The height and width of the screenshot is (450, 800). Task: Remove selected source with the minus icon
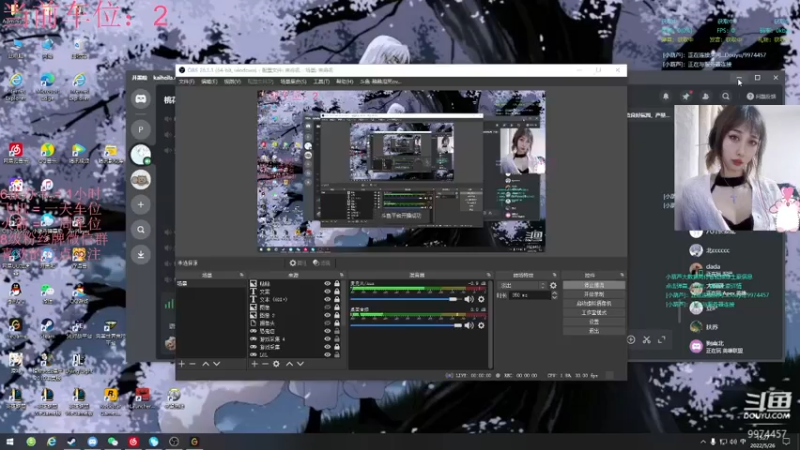pos(265,364)
